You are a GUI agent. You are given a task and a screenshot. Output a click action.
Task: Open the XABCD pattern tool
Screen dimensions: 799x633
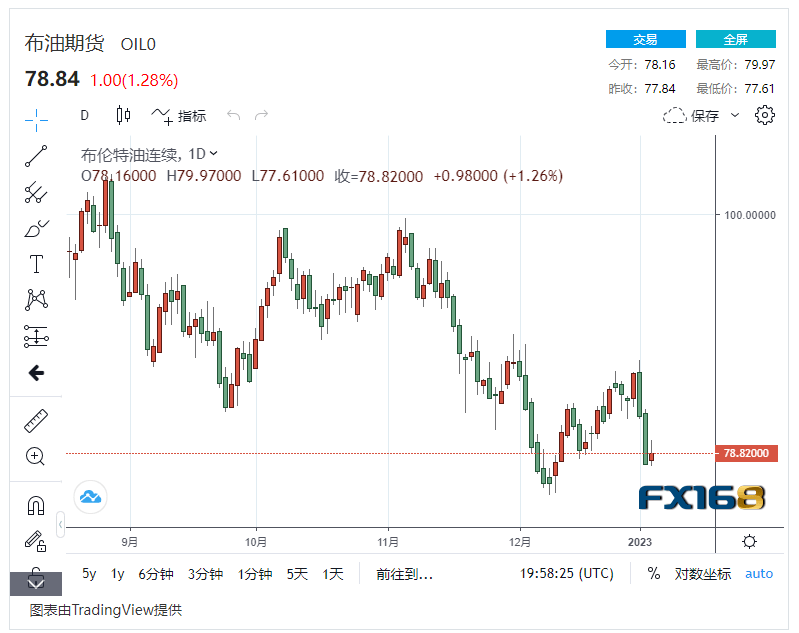click(36, 299)
